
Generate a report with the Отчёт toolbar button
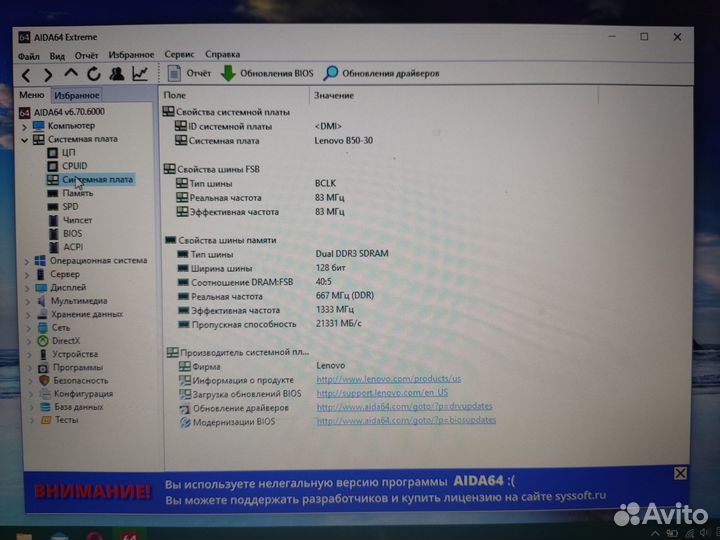(189, 73)
